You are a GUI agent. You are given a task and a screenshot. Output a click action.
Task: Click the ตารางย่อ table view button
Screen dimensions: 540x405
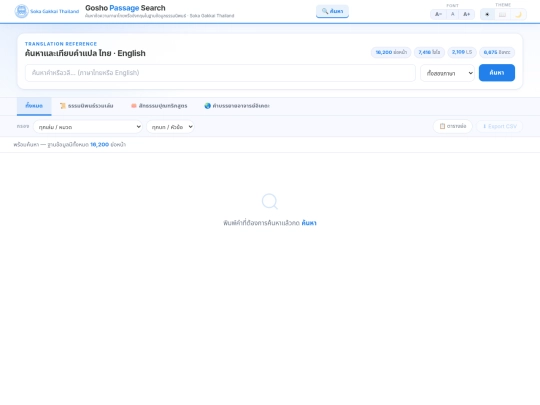tap(453, 126)
